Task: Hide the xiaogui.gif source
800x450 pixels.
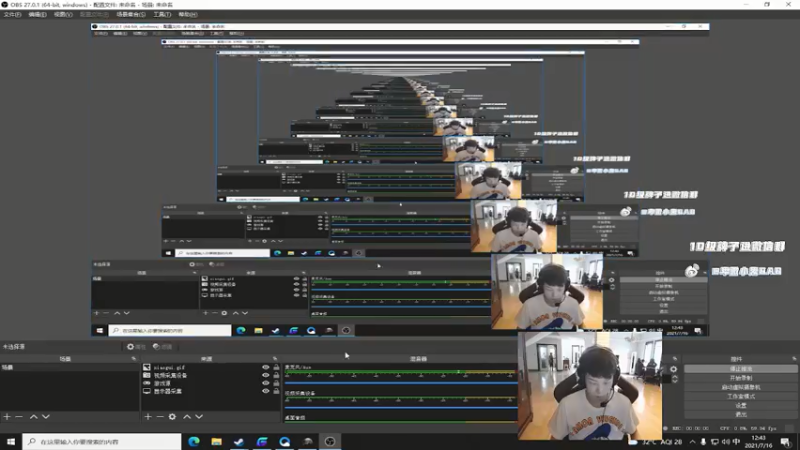Action: tap(265, 367)
